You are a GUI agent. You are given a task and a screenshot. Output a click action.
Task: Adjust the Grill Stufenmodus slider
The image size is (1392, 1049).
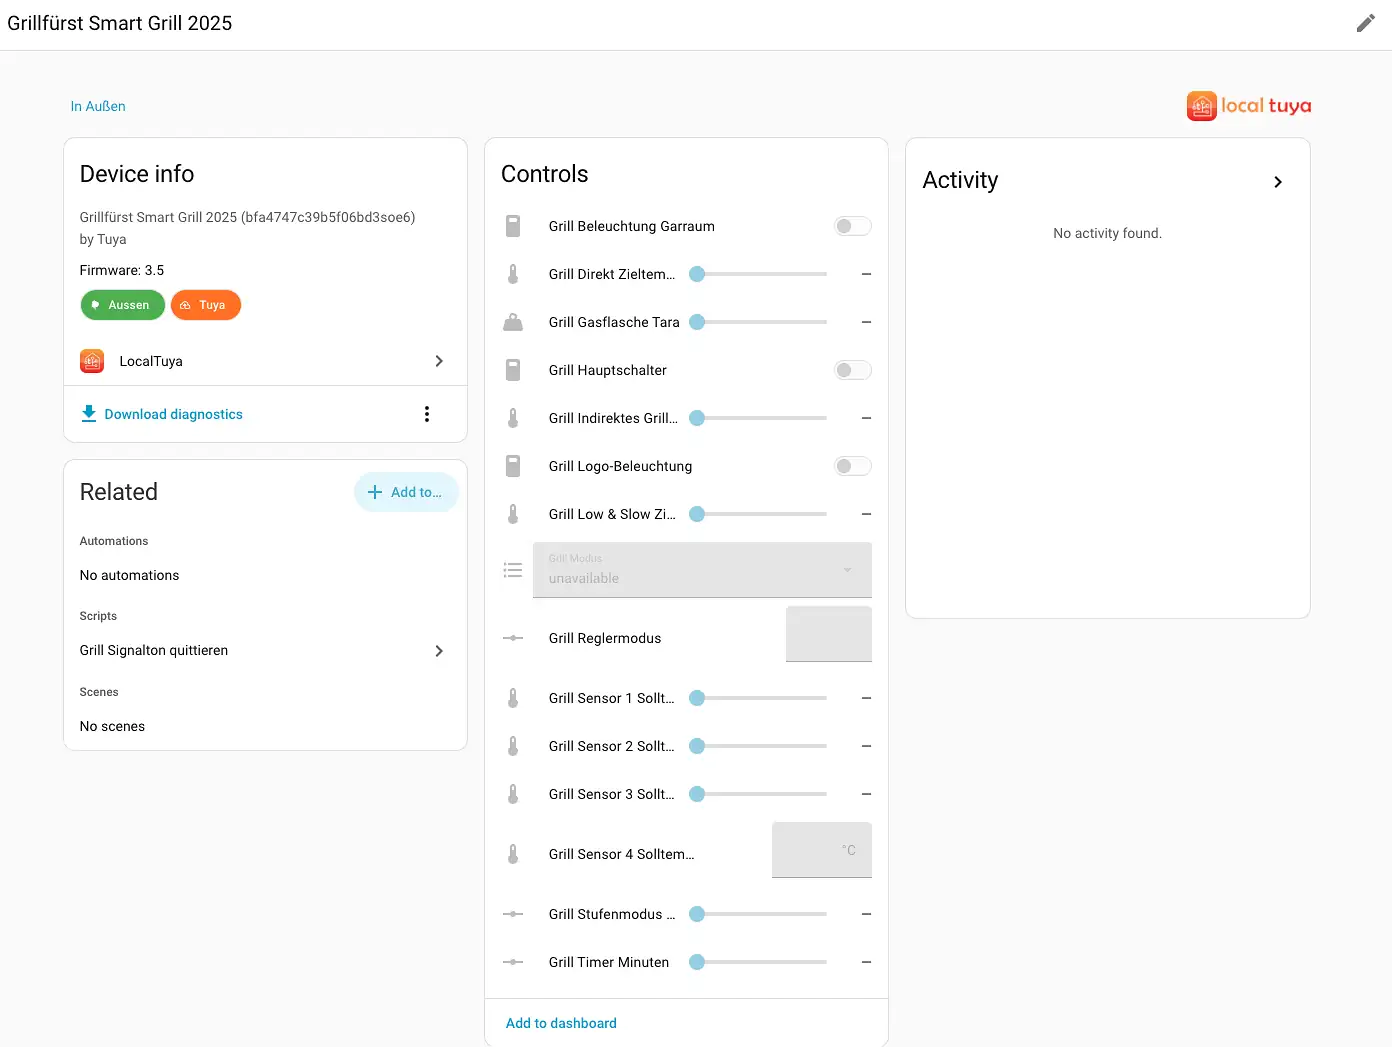pos(760,914)
